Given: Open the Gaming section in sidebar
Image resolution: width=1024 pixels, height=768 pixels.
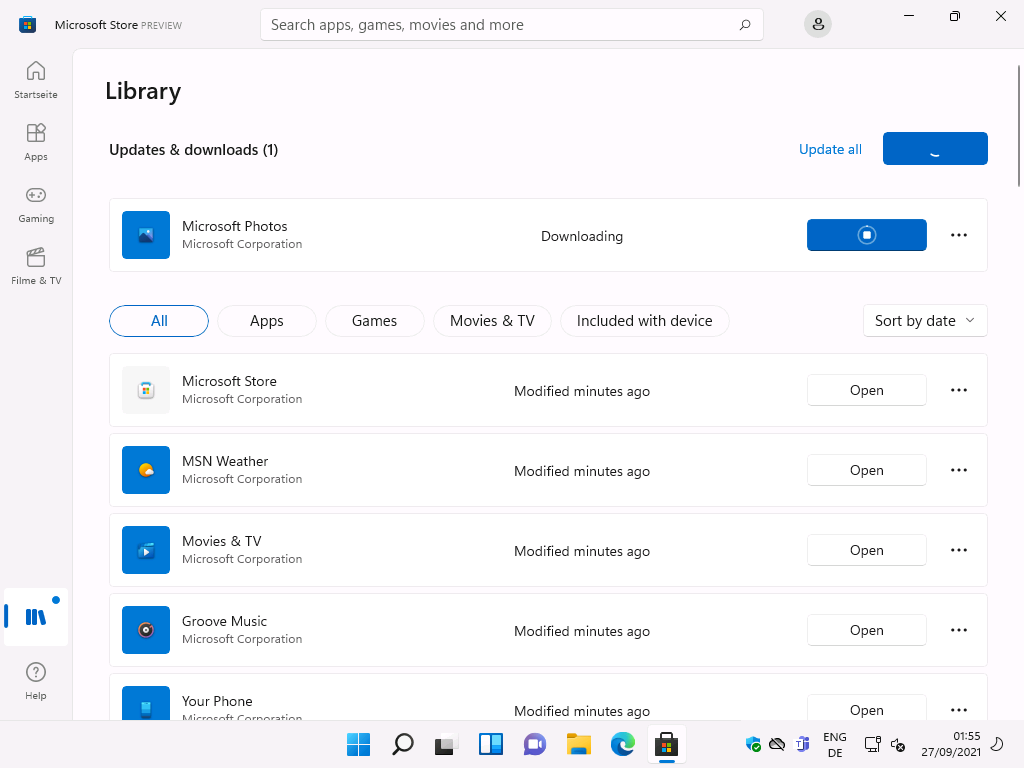Looking at the screenshot, I should [x=36, y=204].
